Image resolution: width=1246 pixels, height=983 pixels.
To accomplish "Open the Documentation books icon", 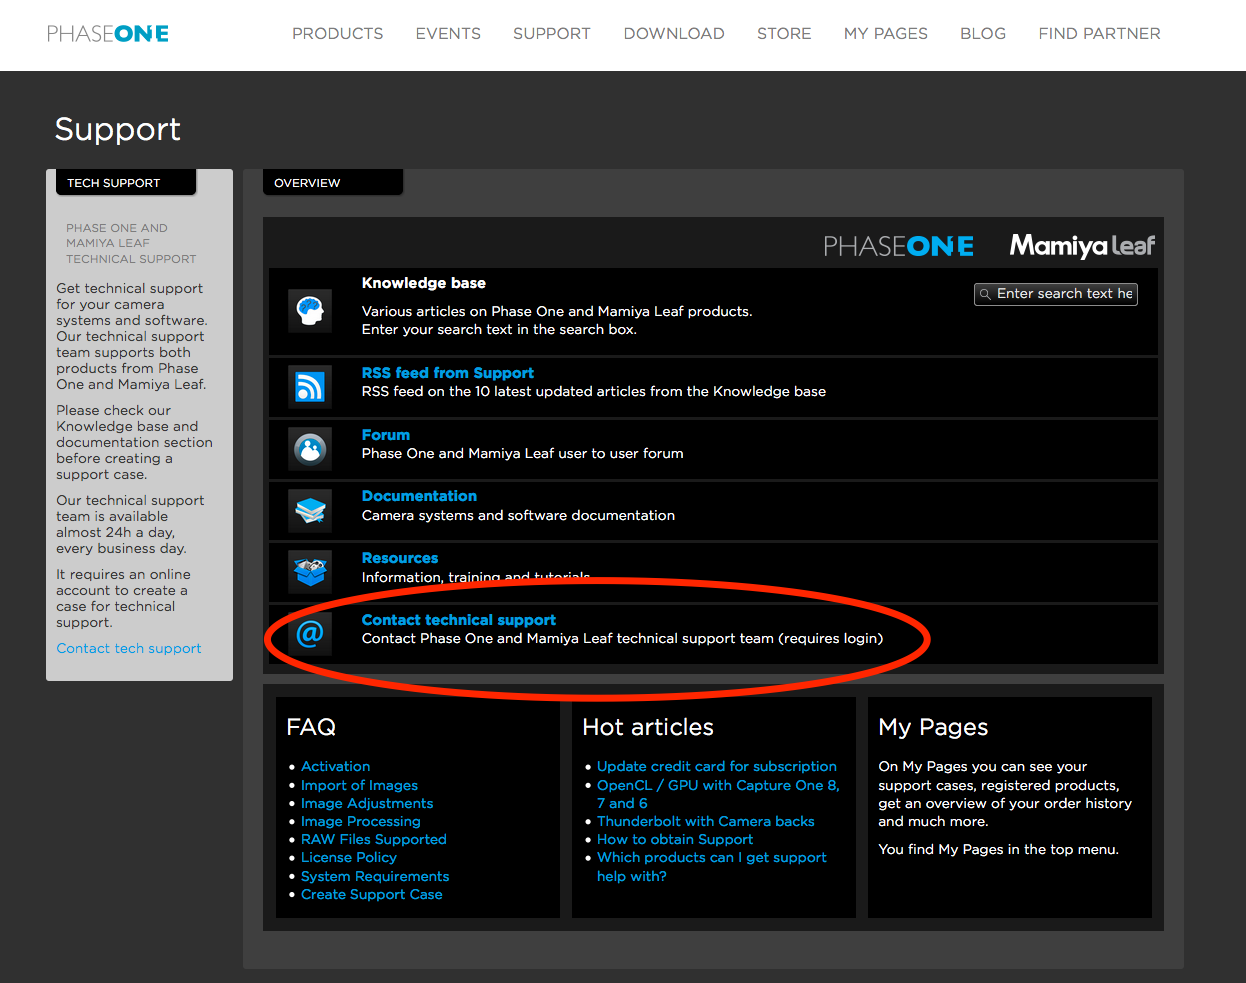I will pyautogui.click(x=310, y=511).
